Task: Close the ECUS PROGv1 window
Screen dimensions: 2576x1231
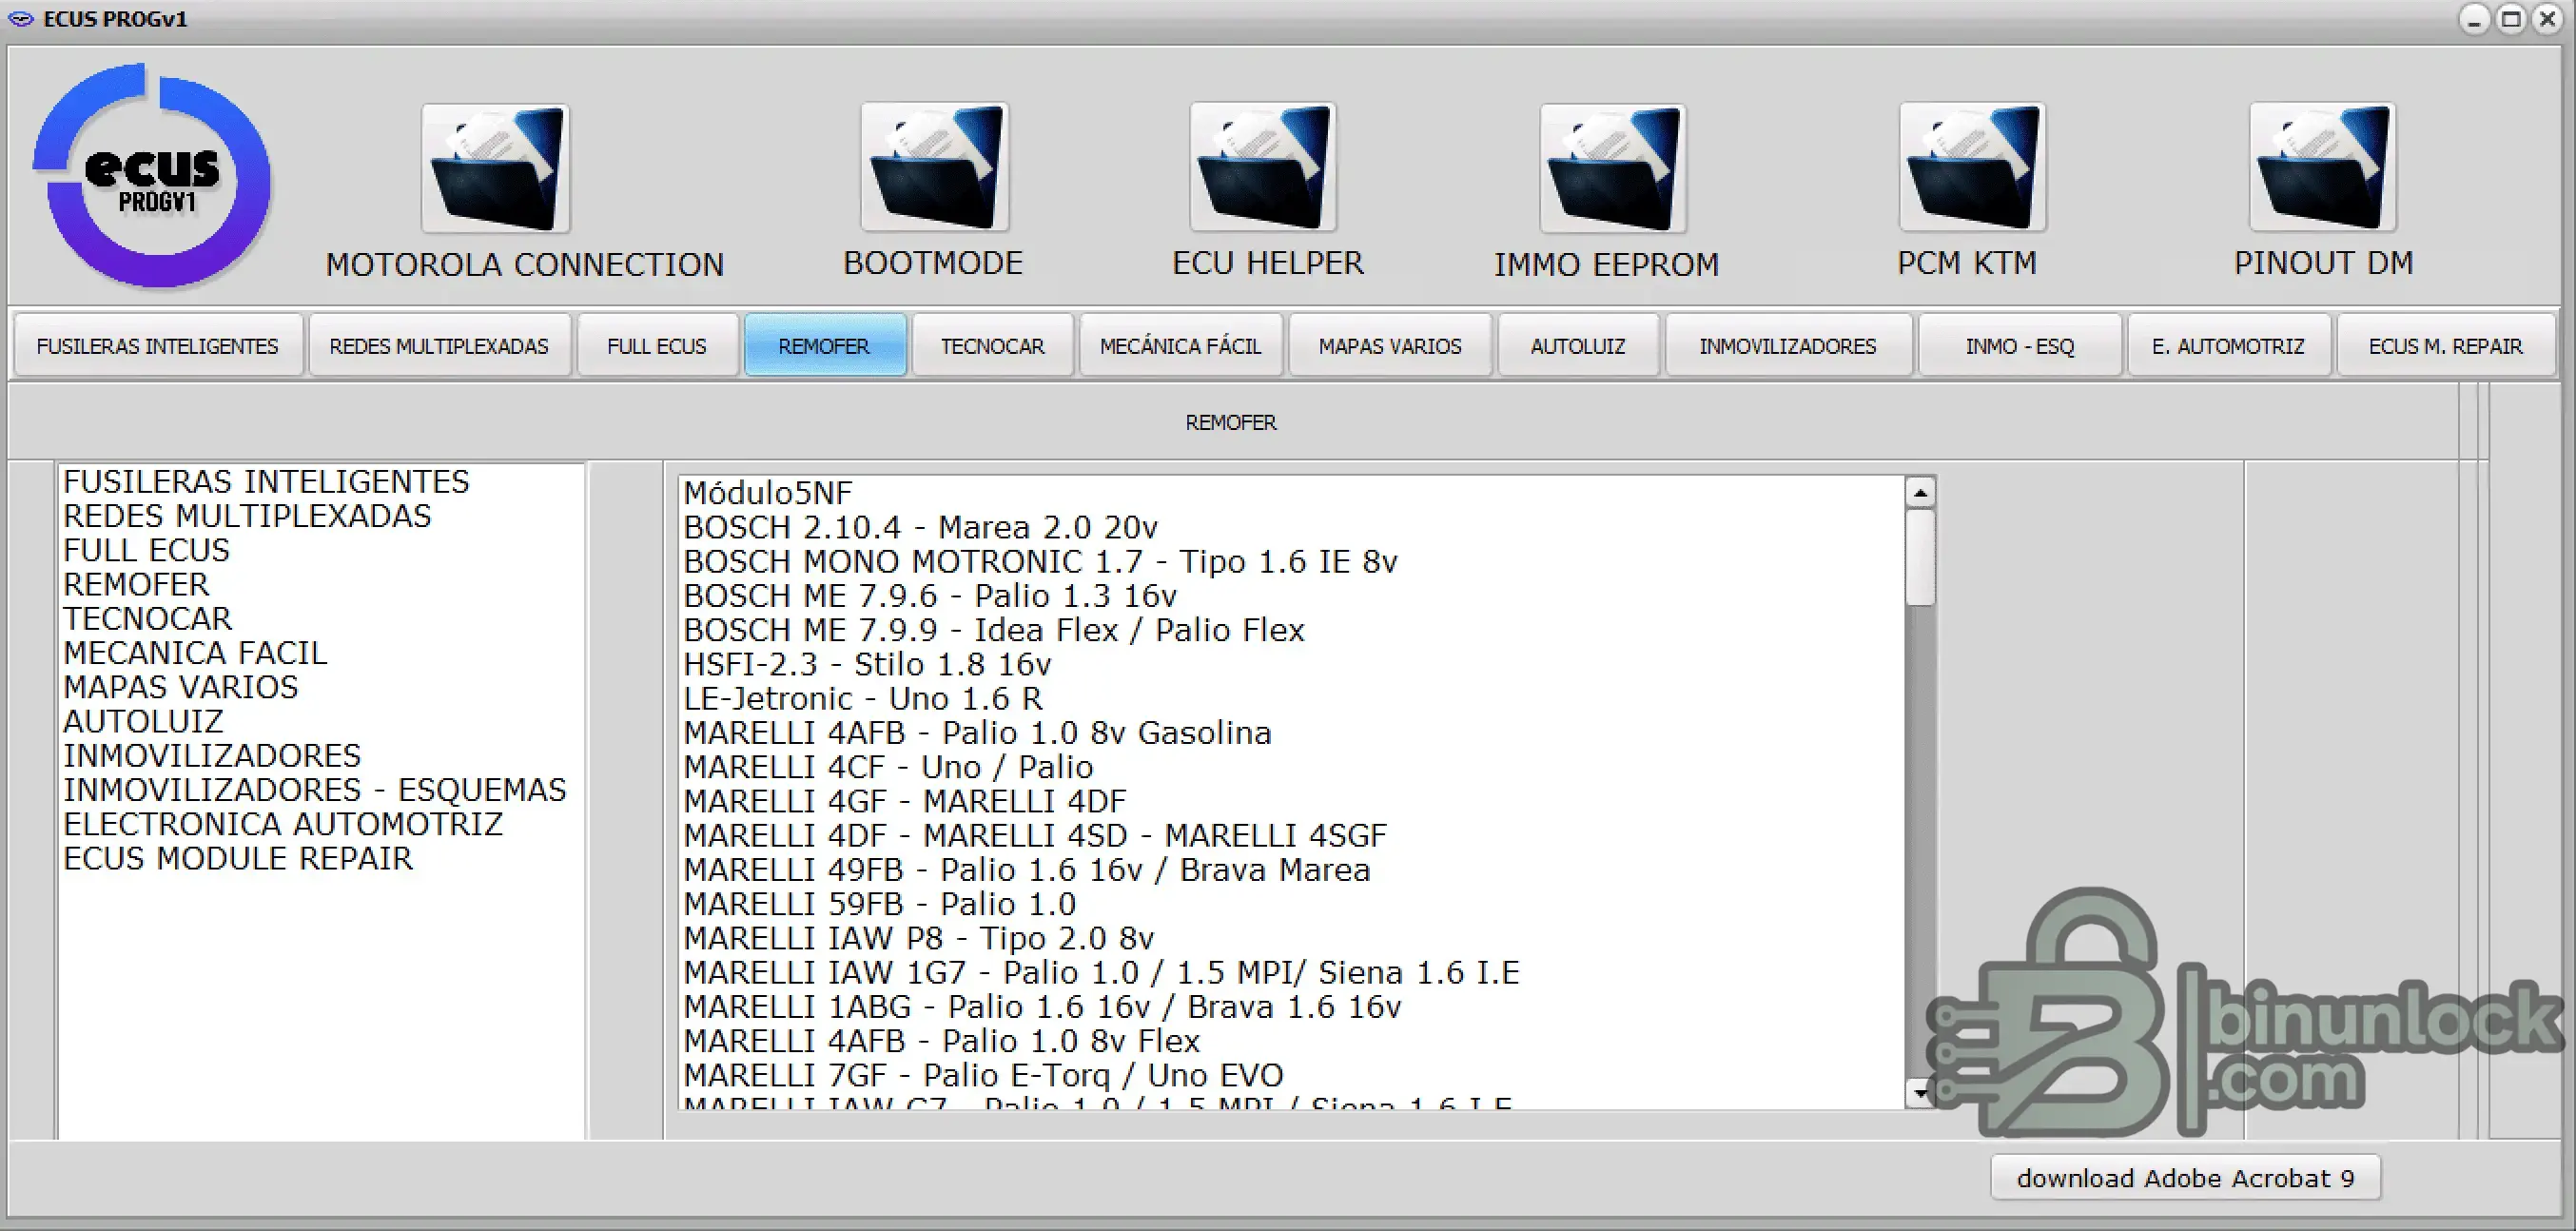Action: [2548, 19]
